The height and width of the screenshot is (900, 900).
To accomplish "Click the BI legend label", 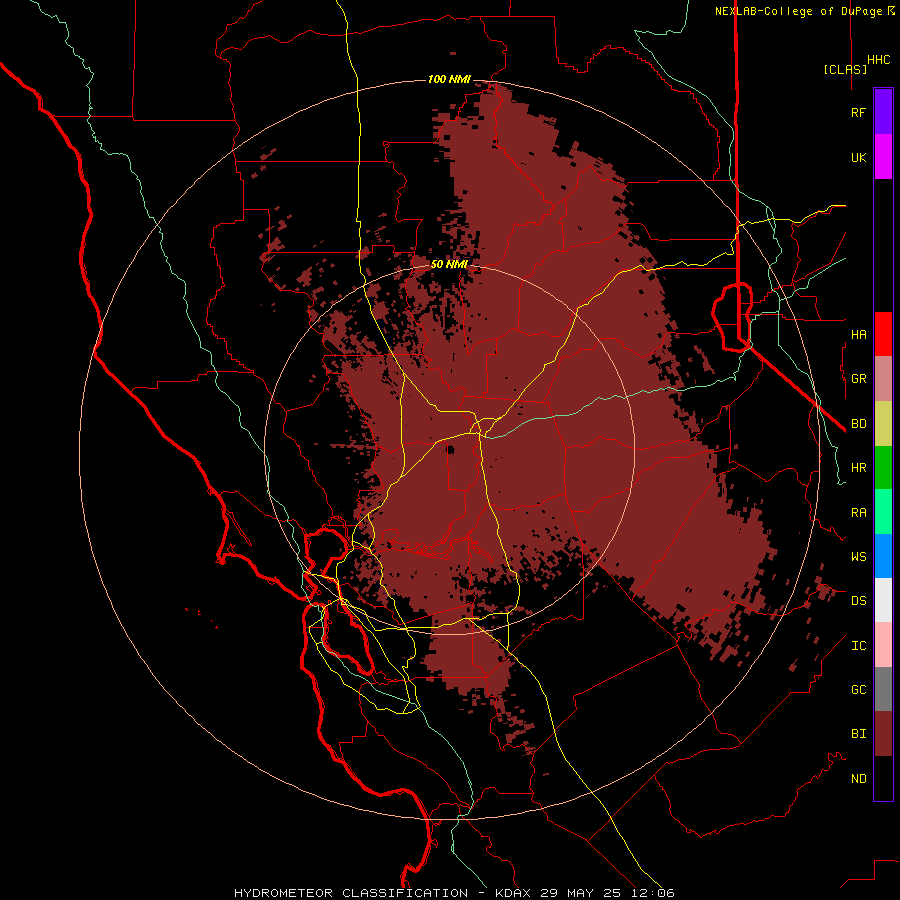I will click(x=858, y=734).
